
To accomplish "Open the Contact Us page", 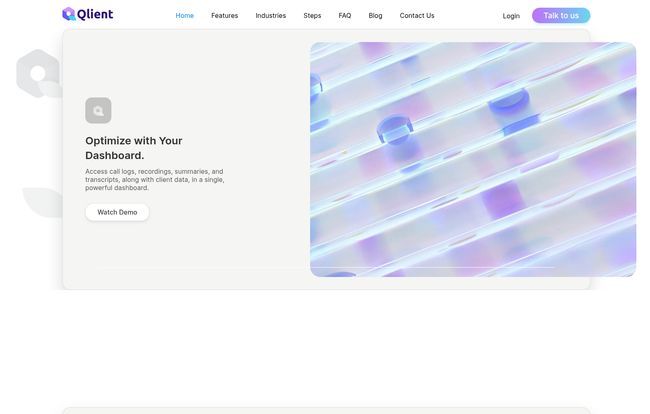I will (417, 16).
